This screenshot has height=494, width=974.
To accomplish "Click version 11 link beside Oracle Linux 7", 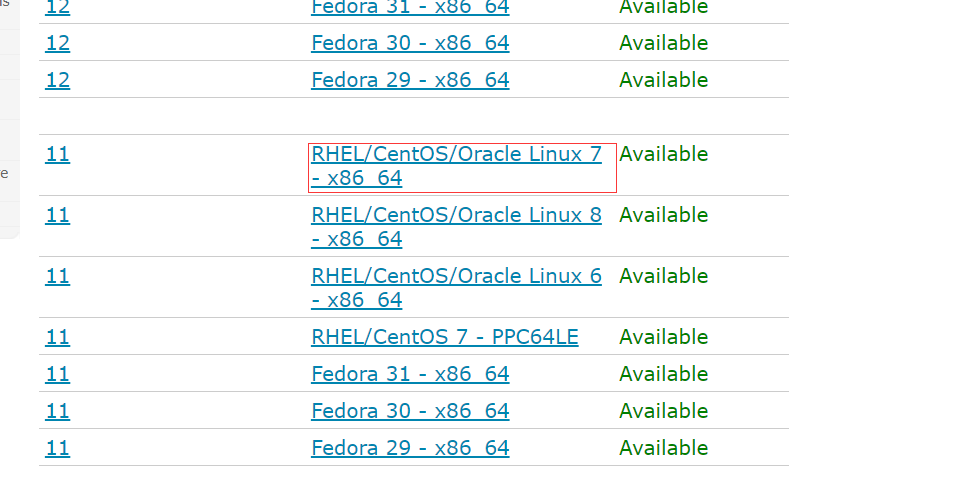I will coord(58,154).
